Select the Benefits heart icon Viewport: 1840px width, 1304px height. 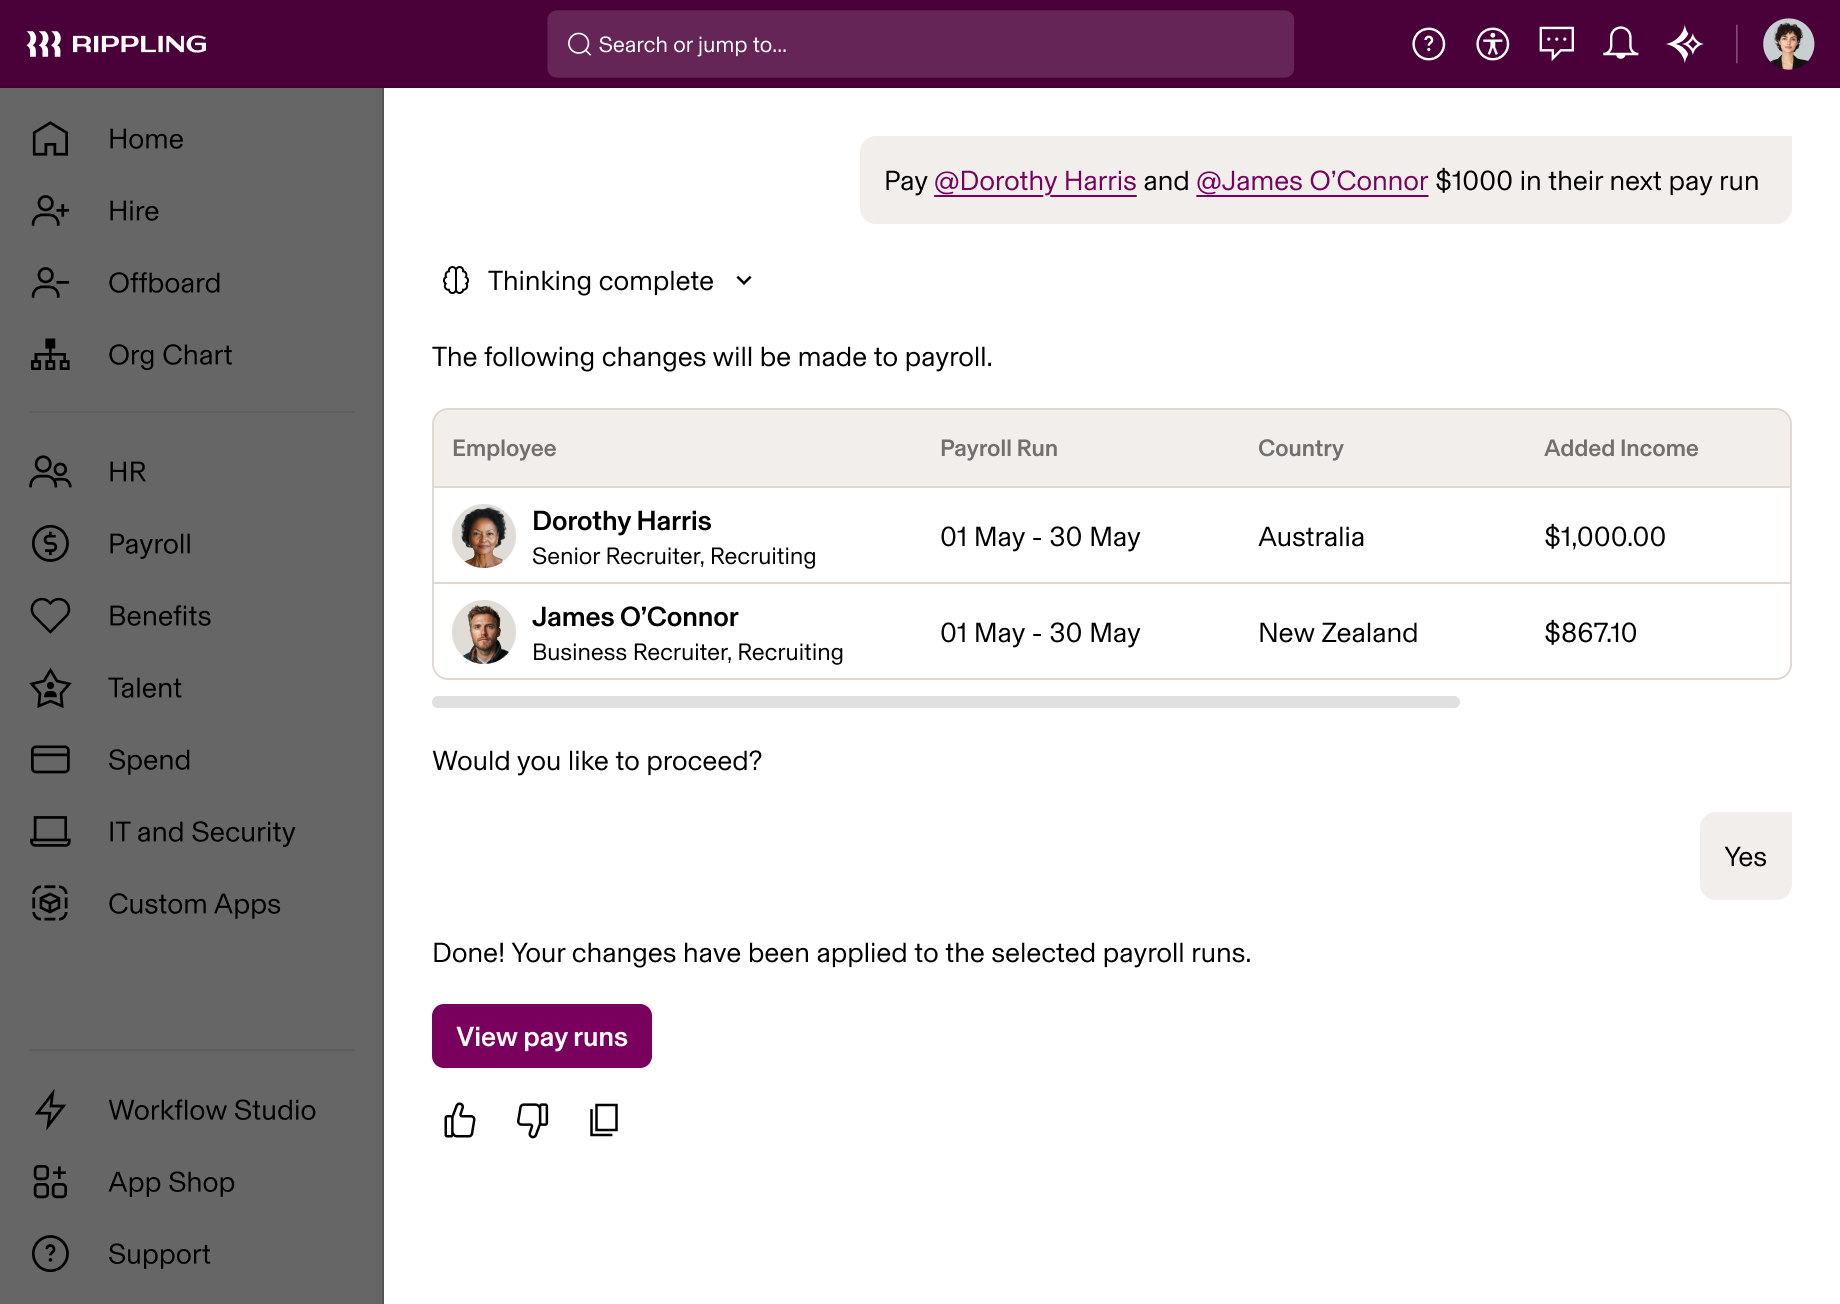click(x=159, y=616)
